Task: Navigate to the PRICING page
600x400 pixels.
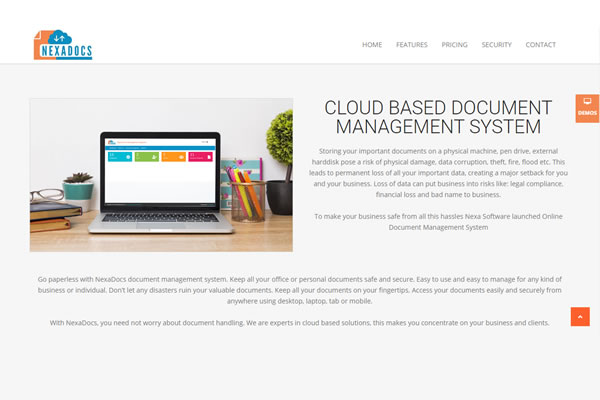Action: click(454, 45)
